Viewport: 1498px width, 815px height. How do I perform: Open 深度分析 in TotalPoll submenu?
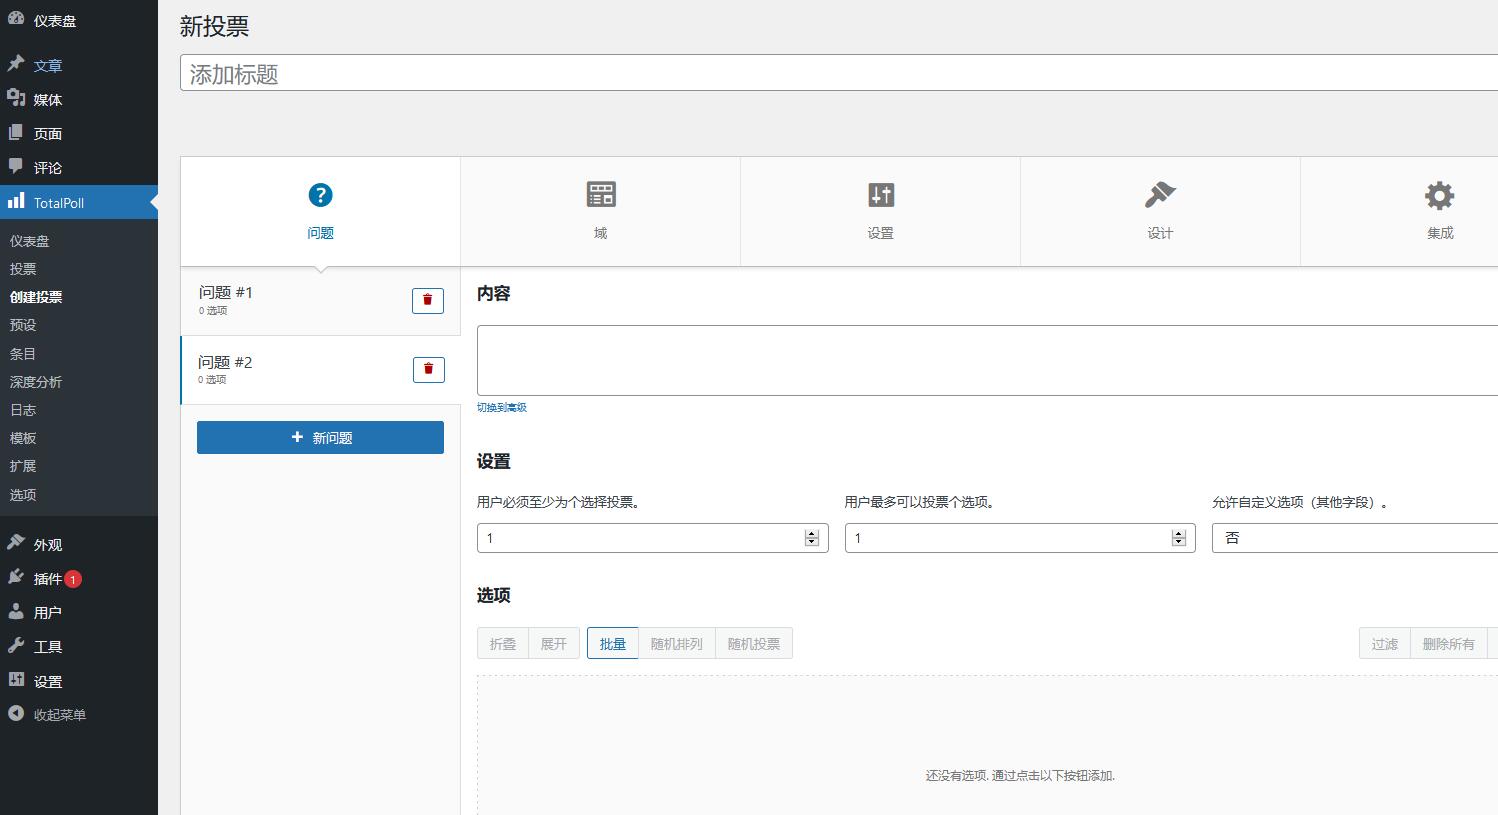coord(36,382)
